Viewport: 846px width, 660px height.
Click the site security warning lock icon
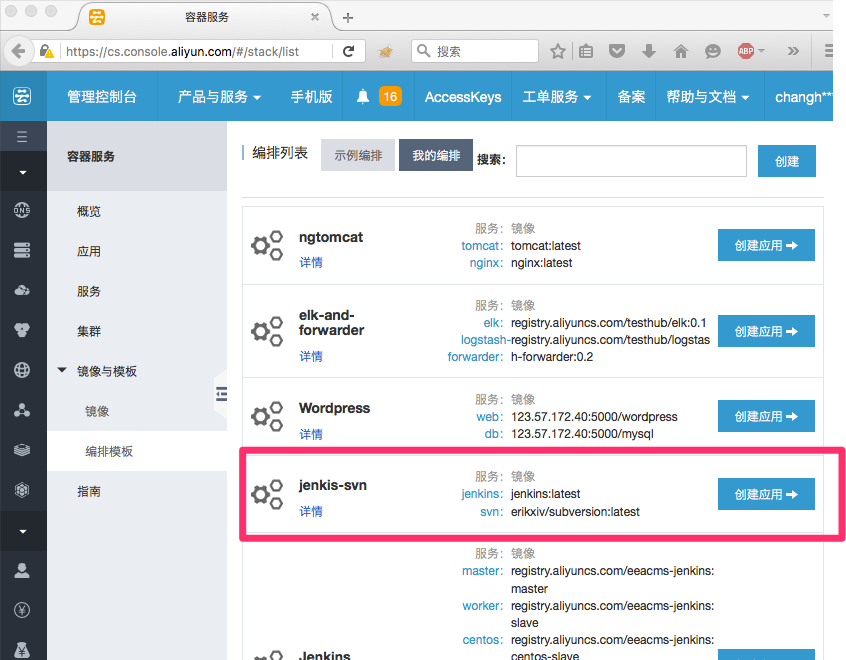pyautogui.click(x=47, y=51)
